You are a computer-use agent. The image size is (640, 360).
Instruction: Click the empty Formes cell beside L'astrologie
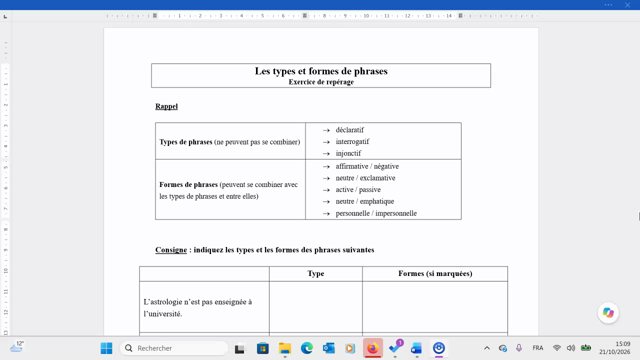(x=435, y=307)
